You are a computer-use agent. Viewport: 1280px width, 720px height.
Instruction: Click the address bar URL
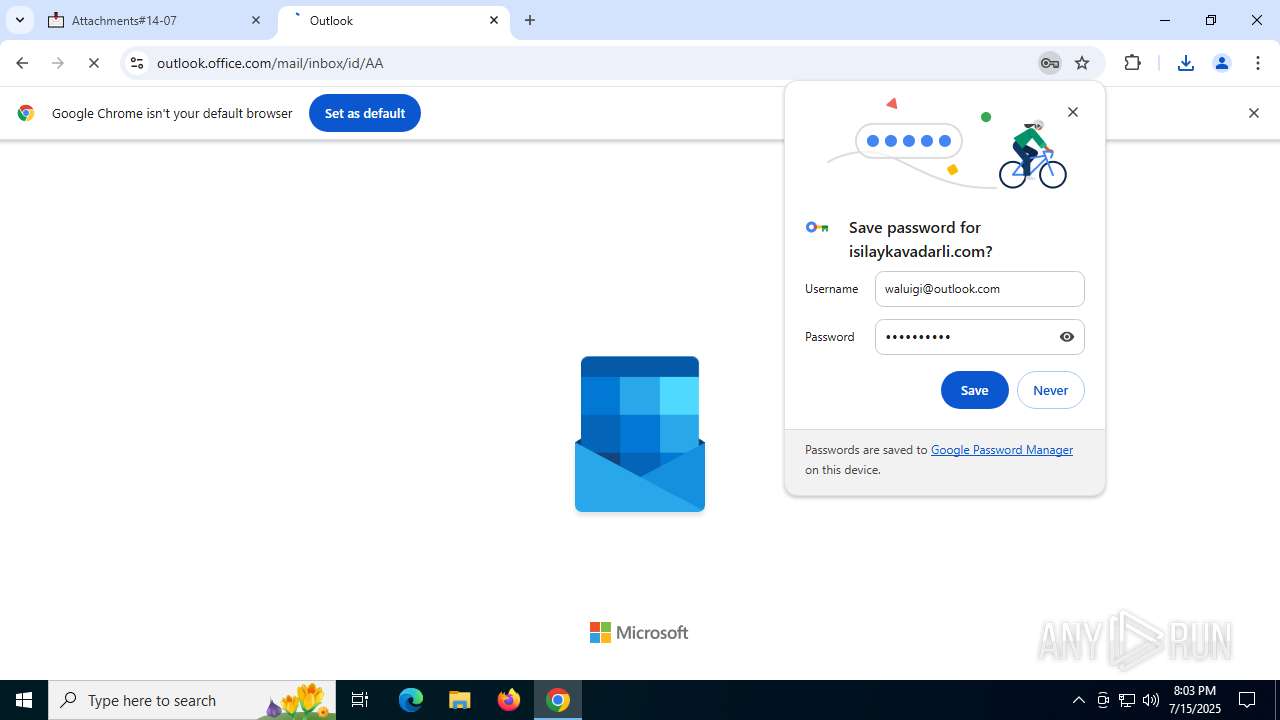tap(270, 63)
